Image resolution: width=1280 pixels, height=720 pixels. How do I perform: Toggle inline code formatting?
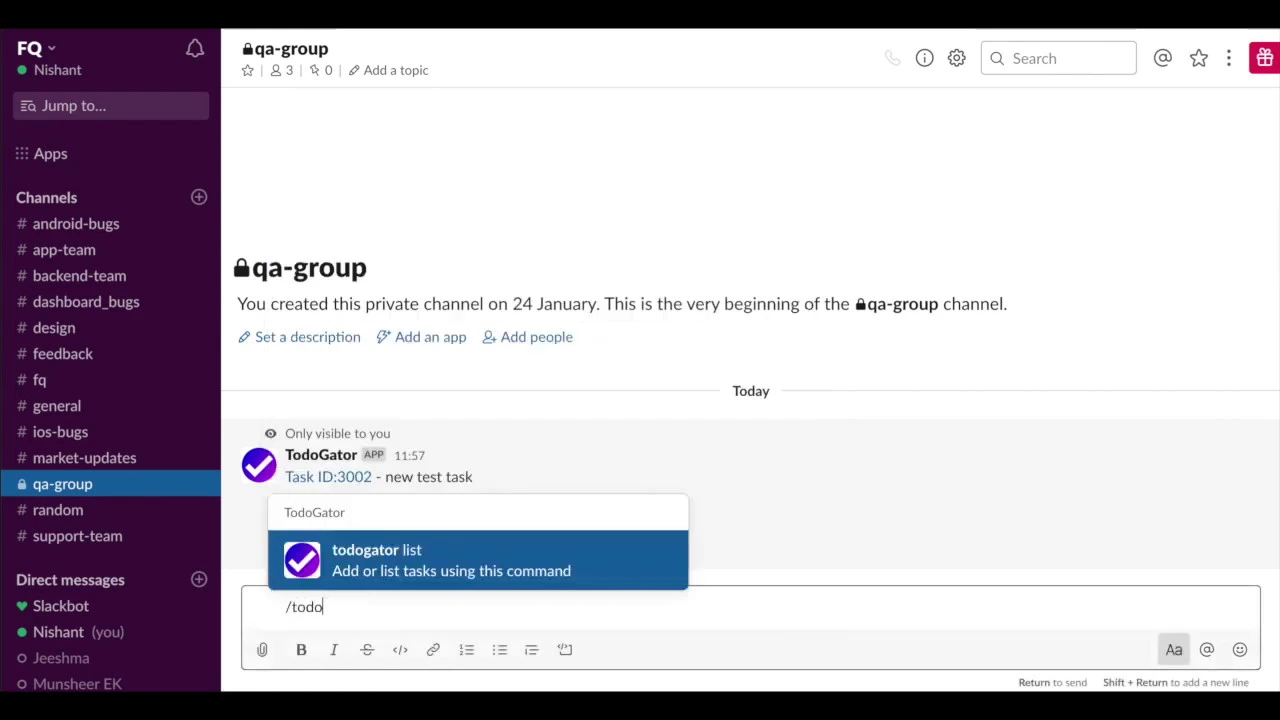[400, 650]
